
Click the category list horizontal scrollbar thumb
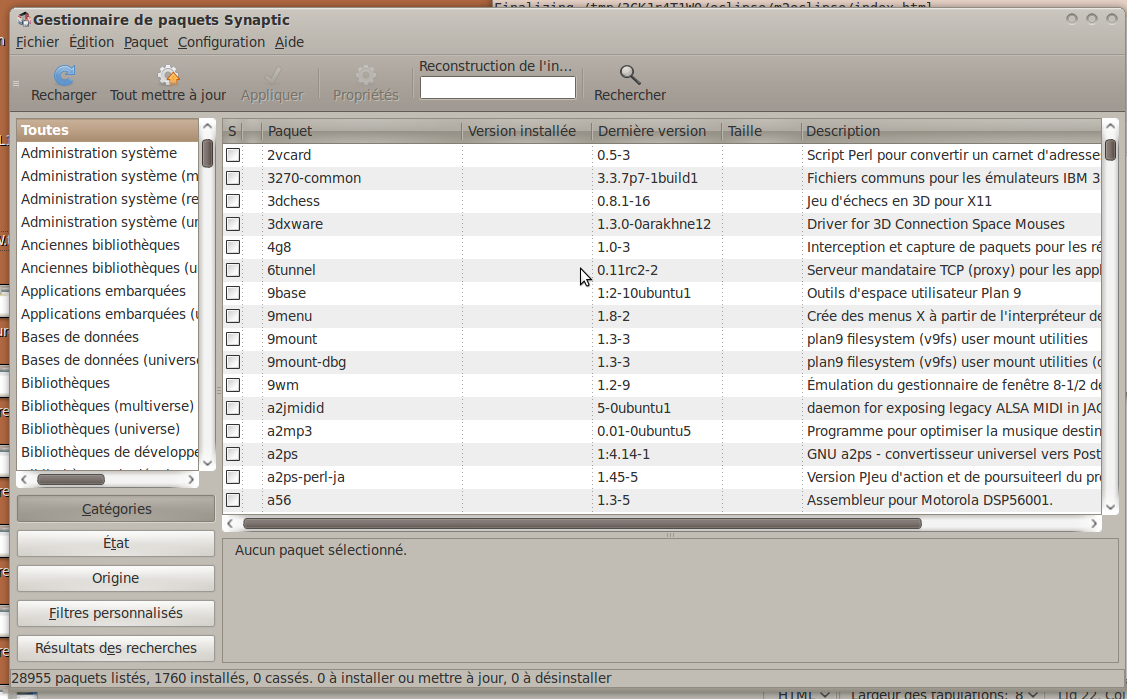pos(70,479)
